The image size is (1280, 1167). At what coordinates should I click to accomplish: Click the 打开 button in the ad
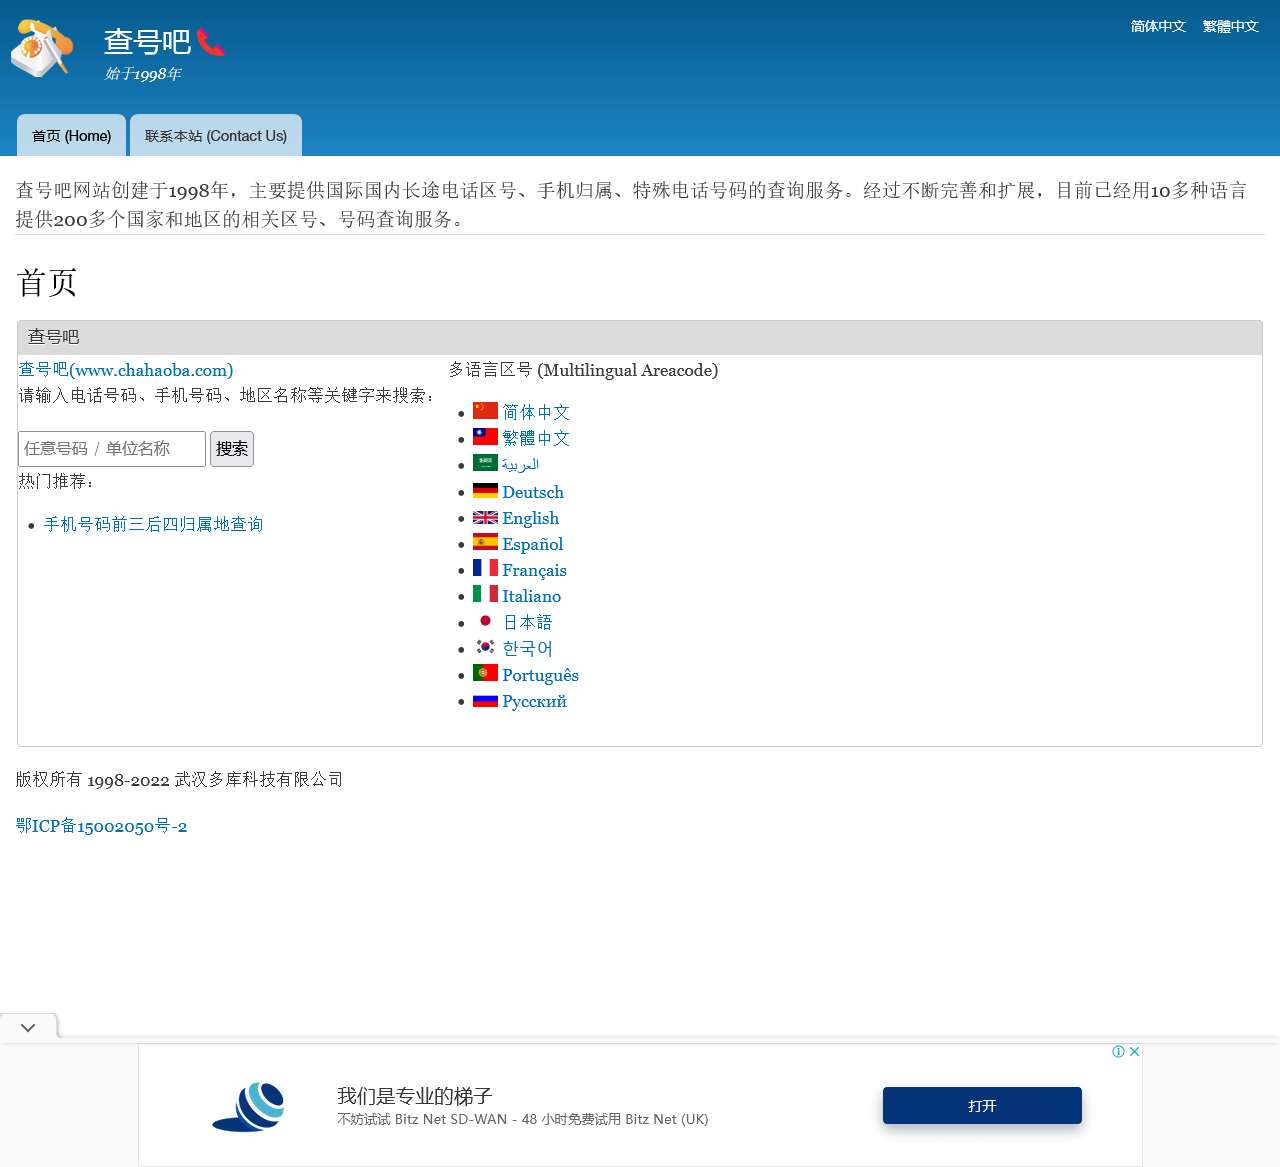(982, 1106)
